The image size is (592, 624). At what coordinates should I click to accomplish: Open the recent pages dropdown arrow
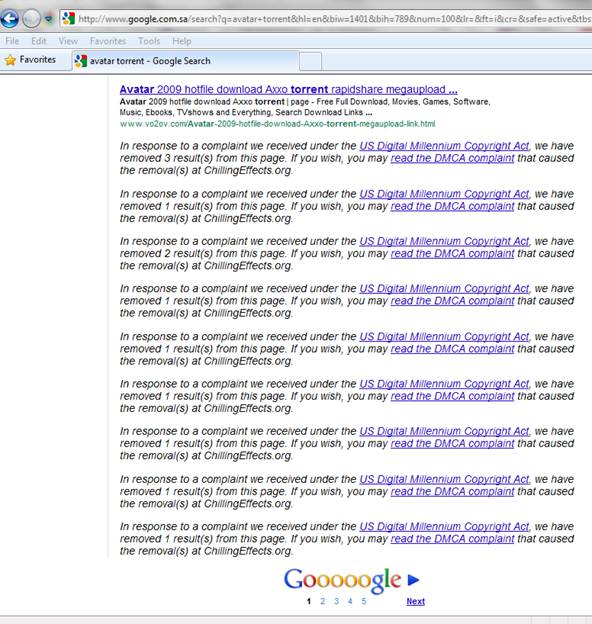click(x=49, y=19)
